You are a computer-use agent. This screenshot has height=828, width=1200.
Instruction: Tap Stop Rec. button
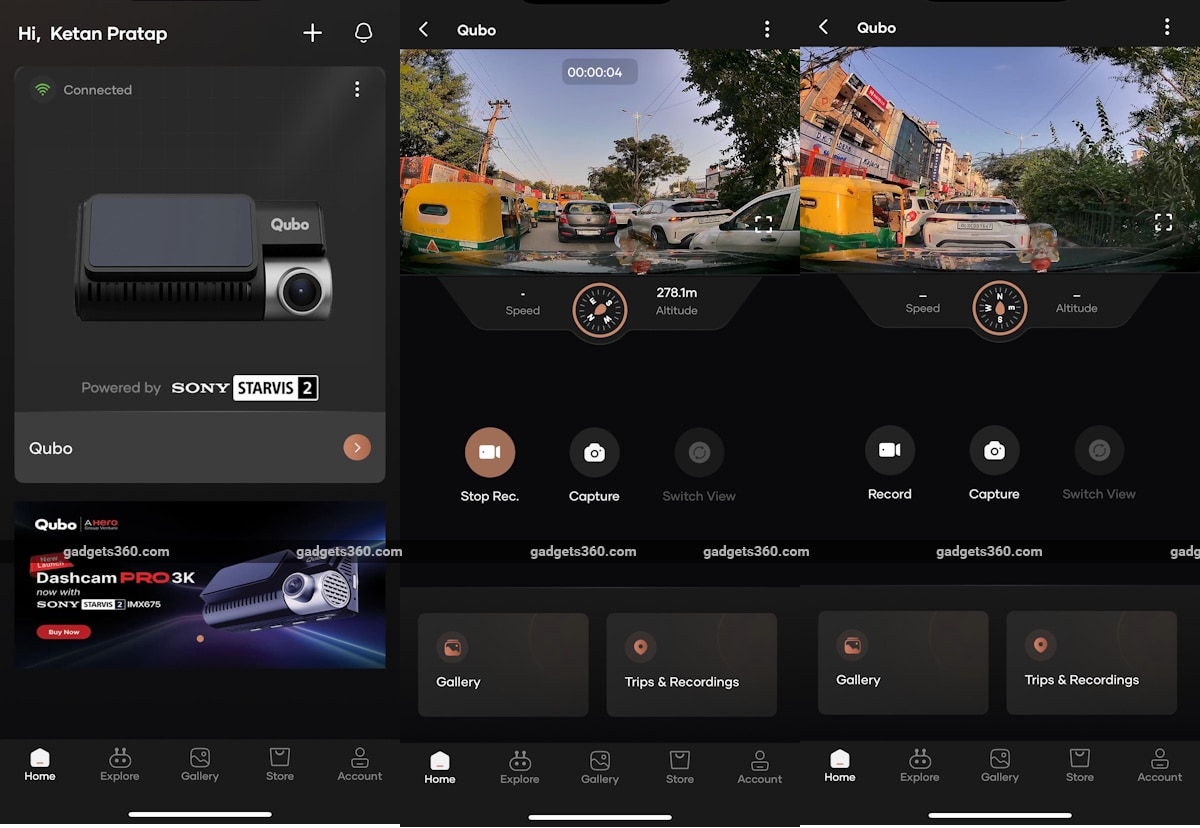coord(490,465)
